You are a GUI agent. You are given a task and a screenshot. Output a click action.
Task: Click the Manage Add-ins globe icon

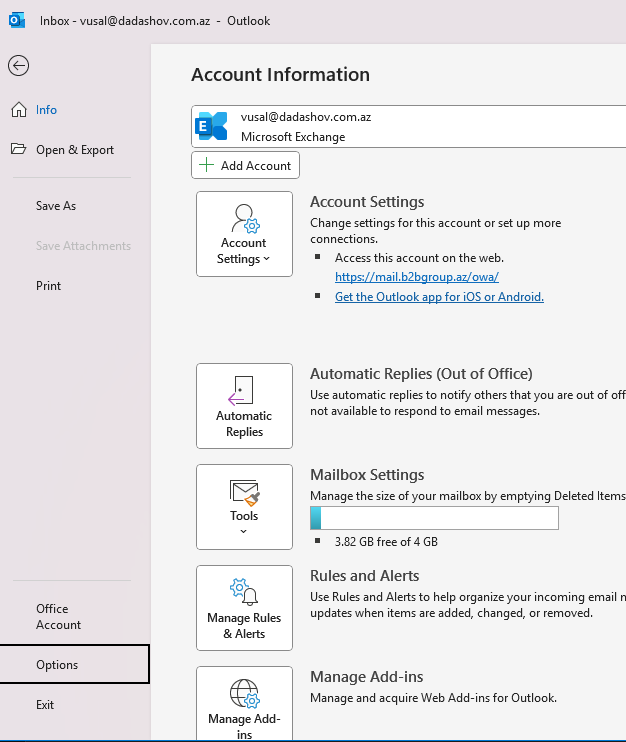click(x=245, y=693)
